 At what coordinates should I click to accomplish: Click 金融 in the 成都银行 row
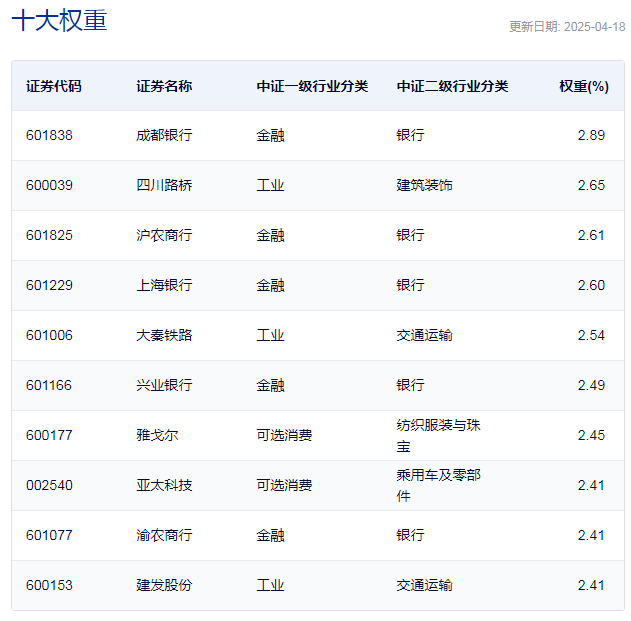270,135
